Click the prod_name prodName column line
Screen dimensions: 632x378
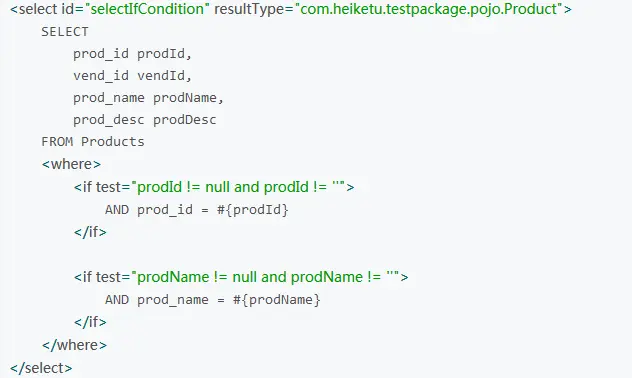tap(148, 98)
